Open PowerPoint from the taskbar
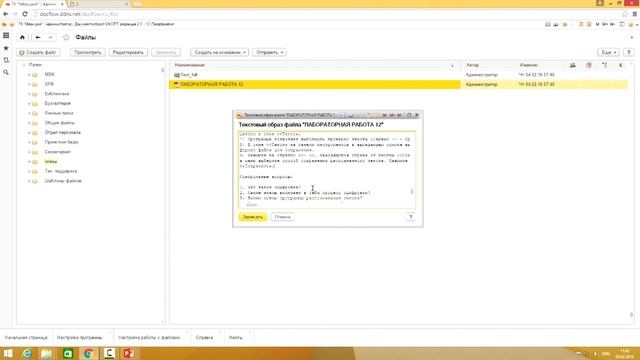Image resolution: width=640 pixels, height=360 pixels. 129,353
